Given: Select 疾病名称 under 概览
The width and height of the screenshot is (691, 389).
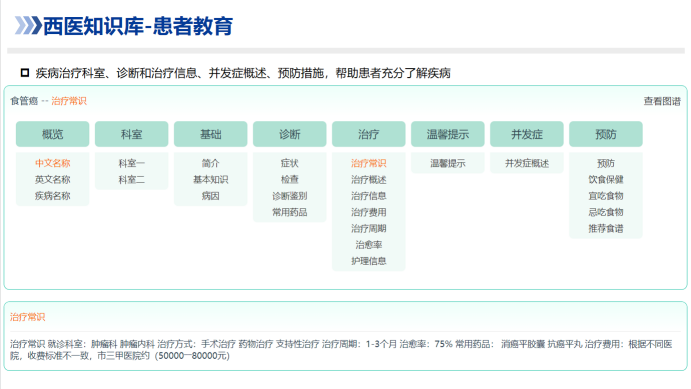Looking at the screenshot, I should coord(52,196).
